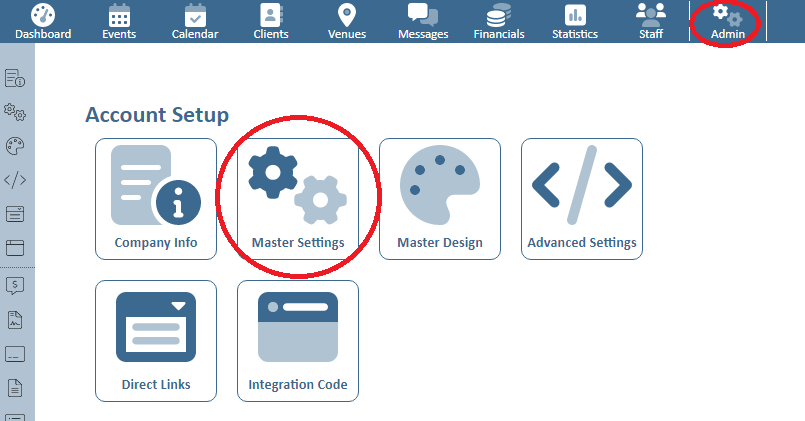
Task: Open the Calendar page
Action: [x=194, y=21]
